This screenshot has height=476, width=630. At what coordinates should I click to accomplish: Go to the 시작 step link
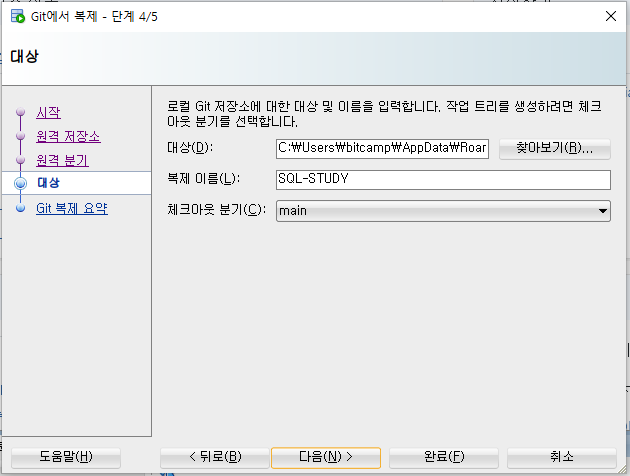click(x=48, y=112)
